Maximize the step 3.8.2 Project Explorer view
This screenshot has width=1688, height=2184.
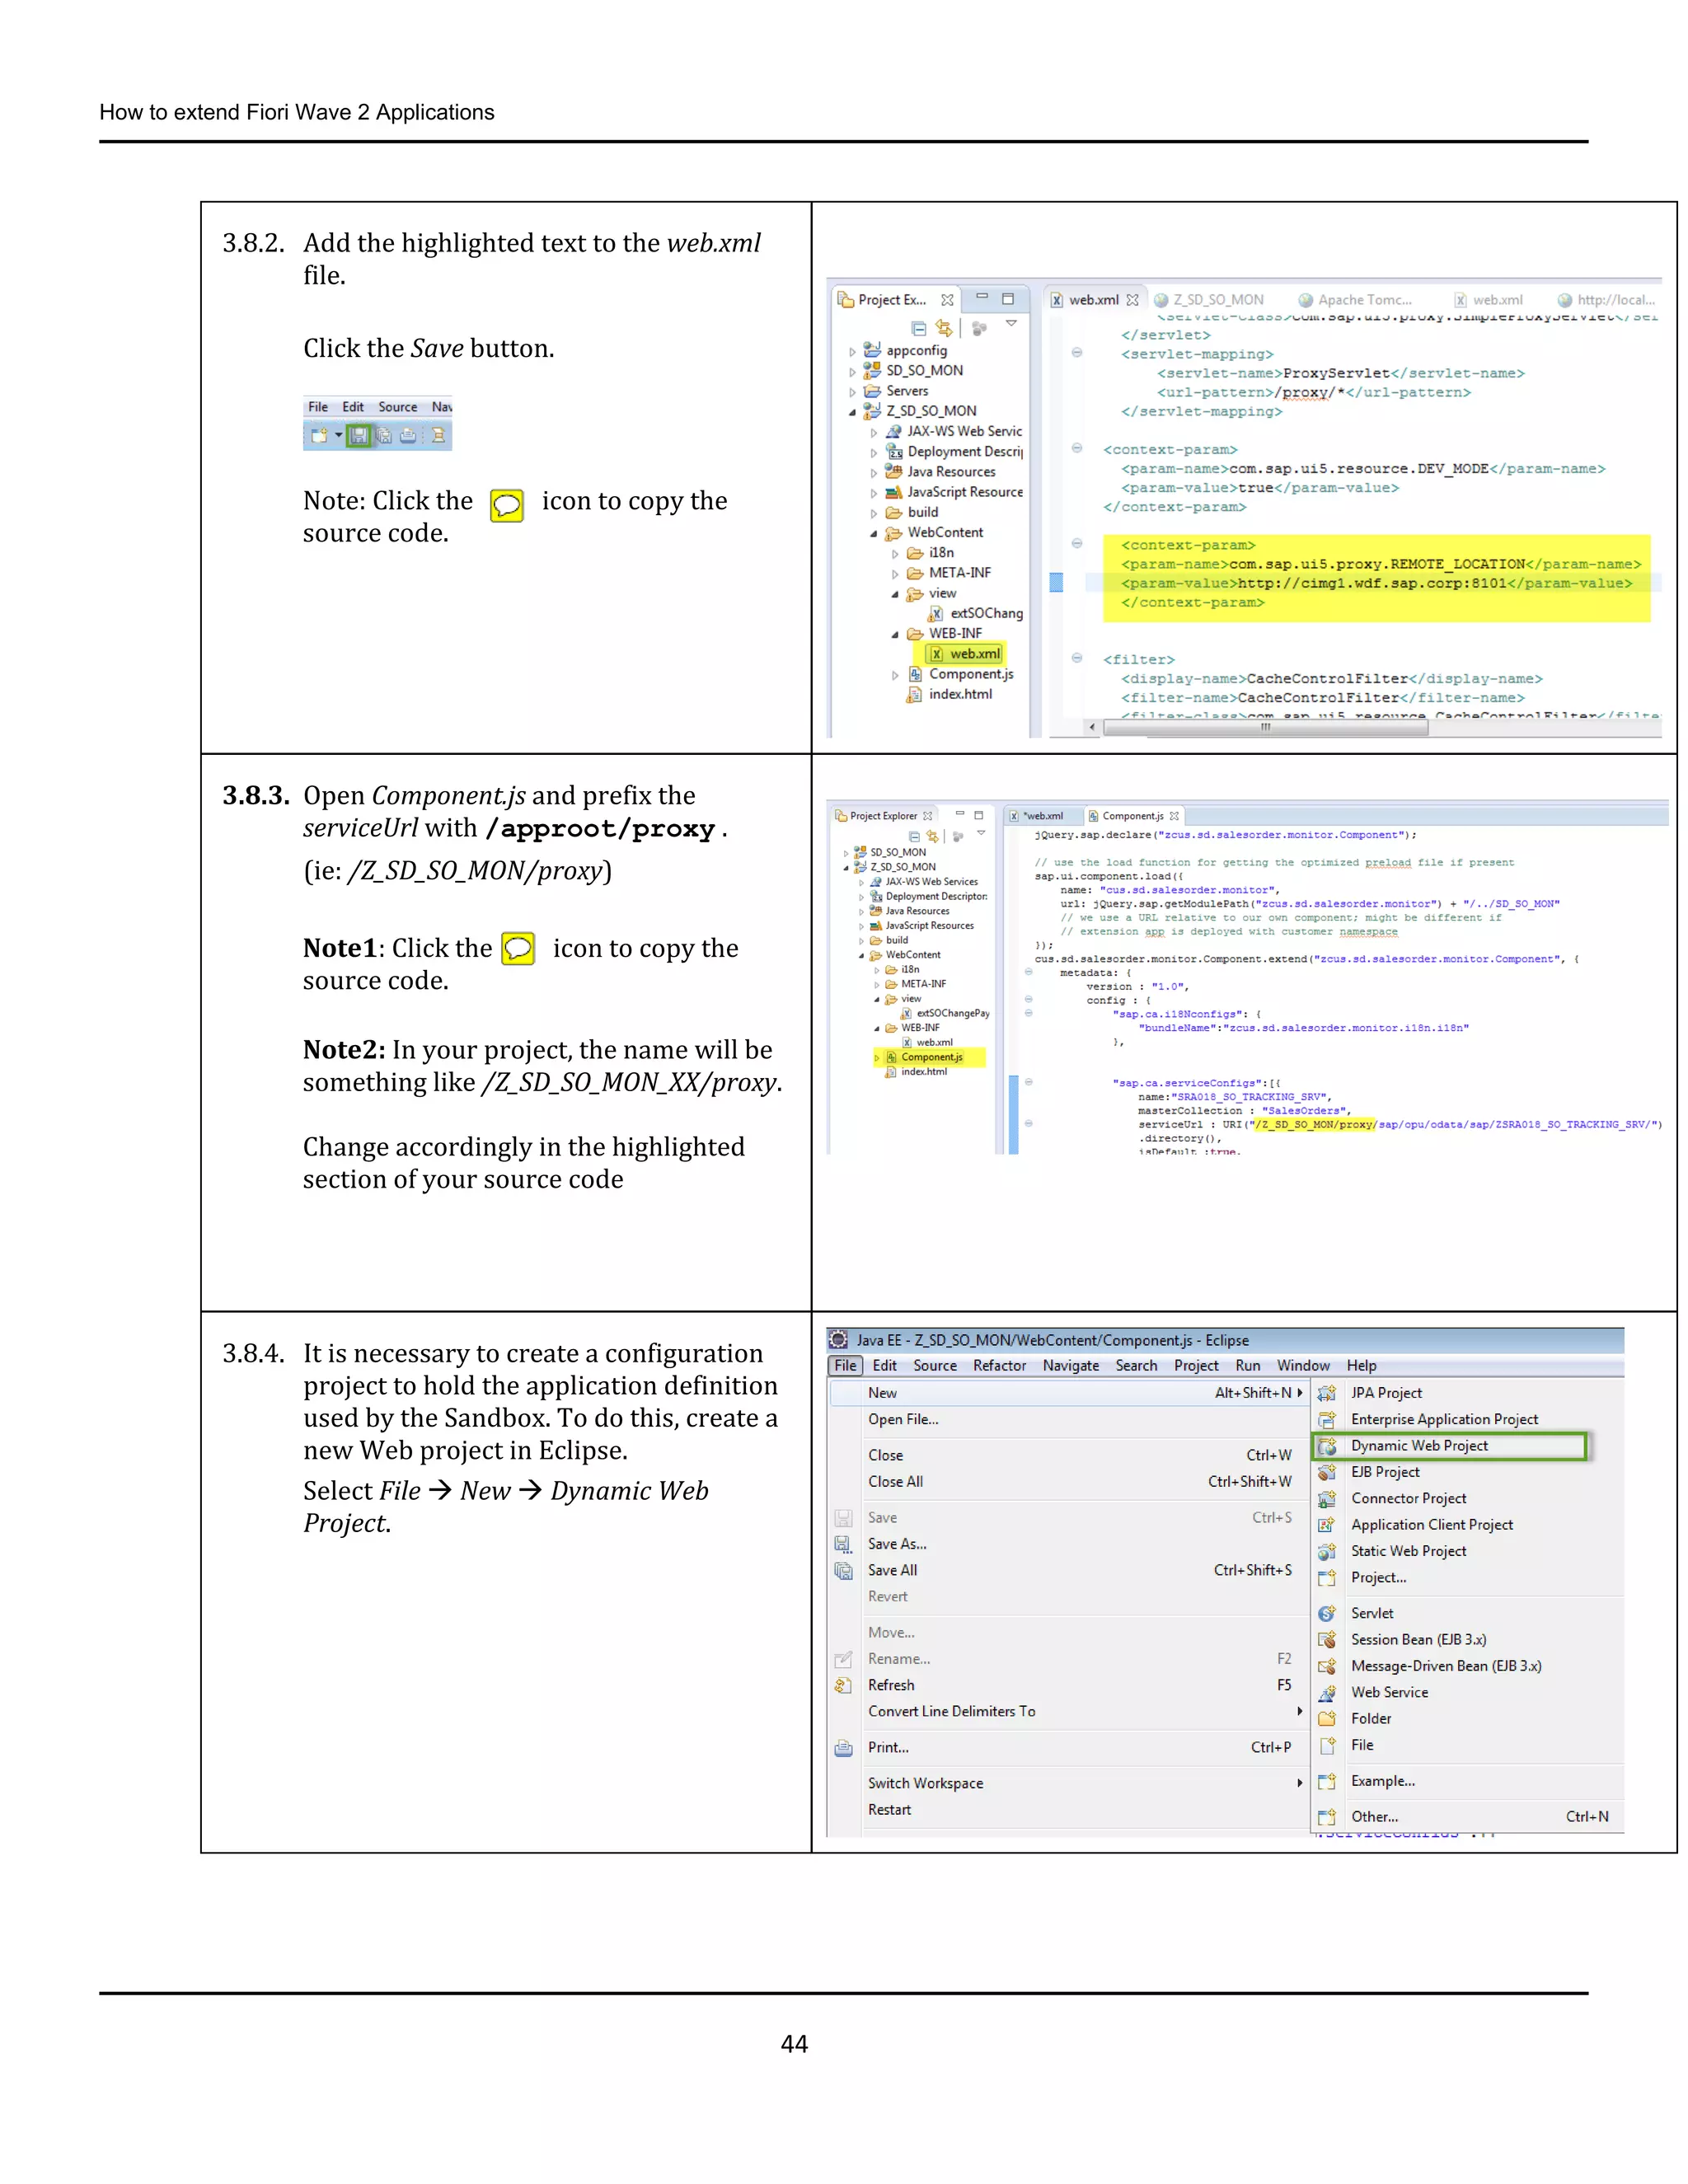point(1008,299)
